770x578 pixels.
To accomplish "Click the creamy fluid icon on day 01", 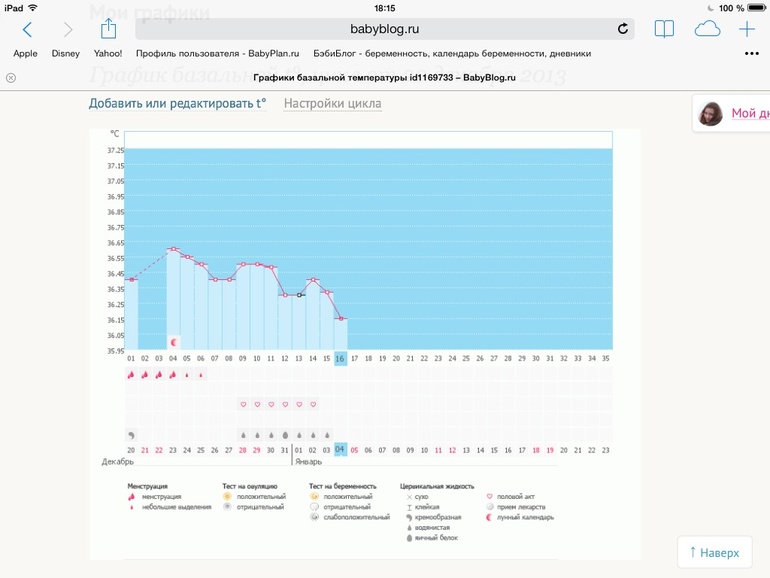I will tap(131, 435).
